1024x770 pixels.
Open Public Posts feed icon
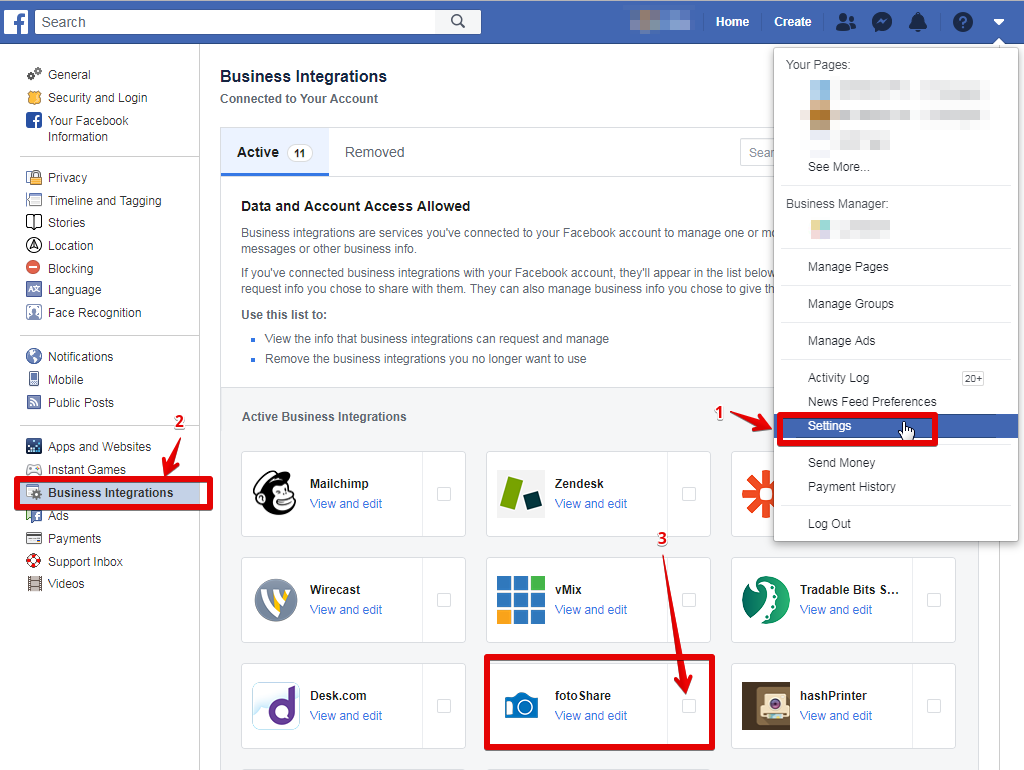click(x=34, y=402)
